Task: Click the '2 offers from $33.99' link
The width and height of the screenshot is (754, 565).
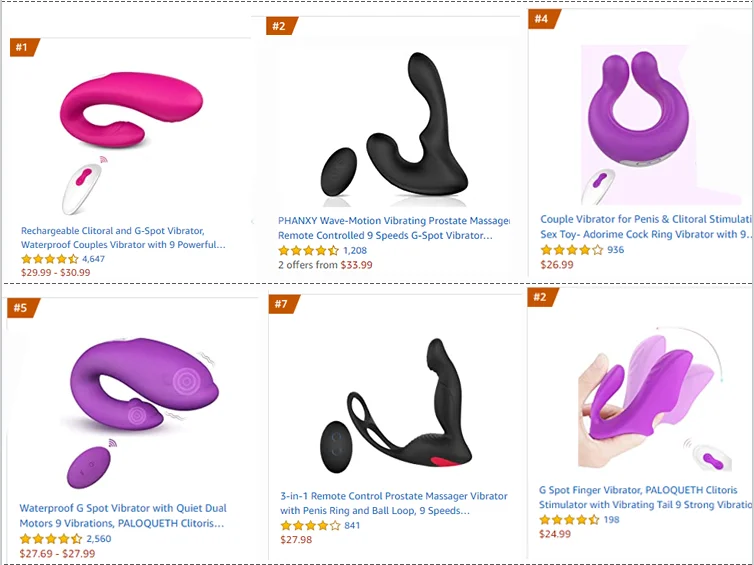Action: [x=325, y=266]
